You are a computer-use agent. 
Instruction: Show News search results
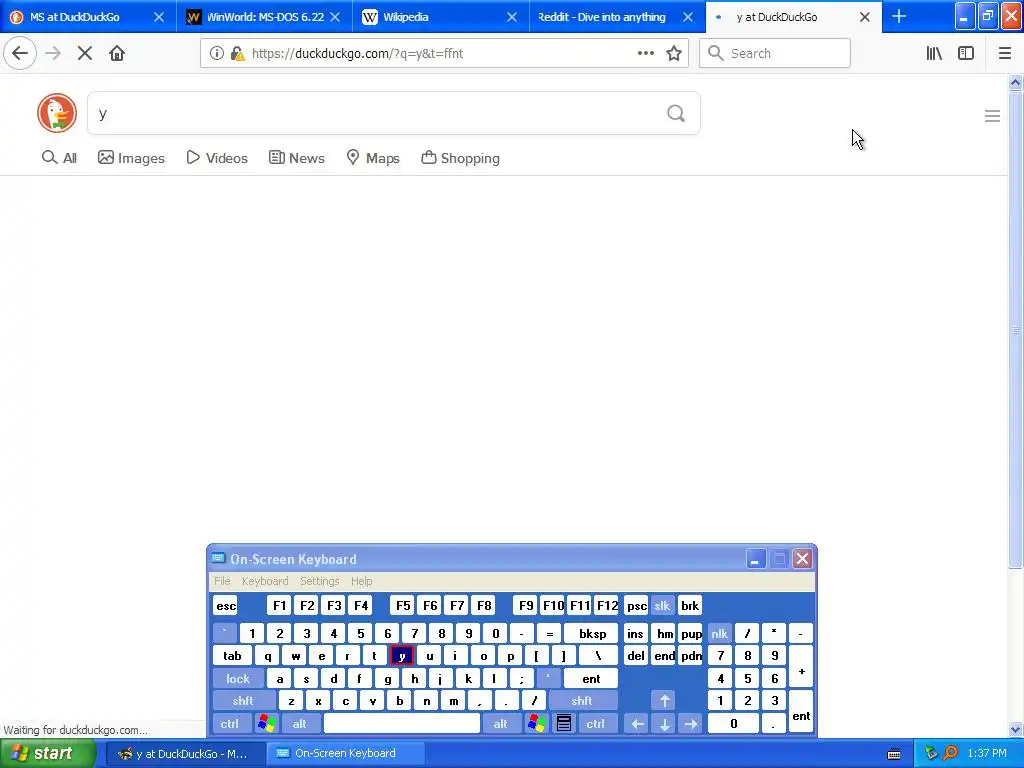coord(297,158)
